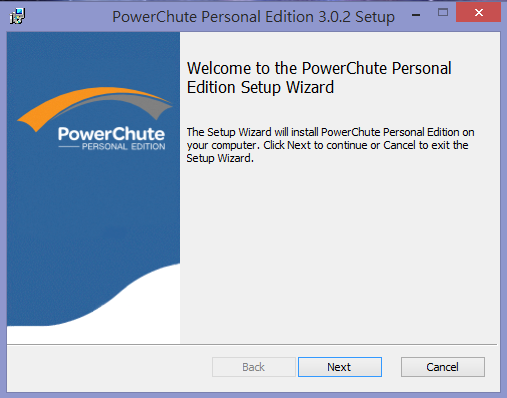
Task: Click the 3.0.2 version number in the title
Action: point(334,17)
